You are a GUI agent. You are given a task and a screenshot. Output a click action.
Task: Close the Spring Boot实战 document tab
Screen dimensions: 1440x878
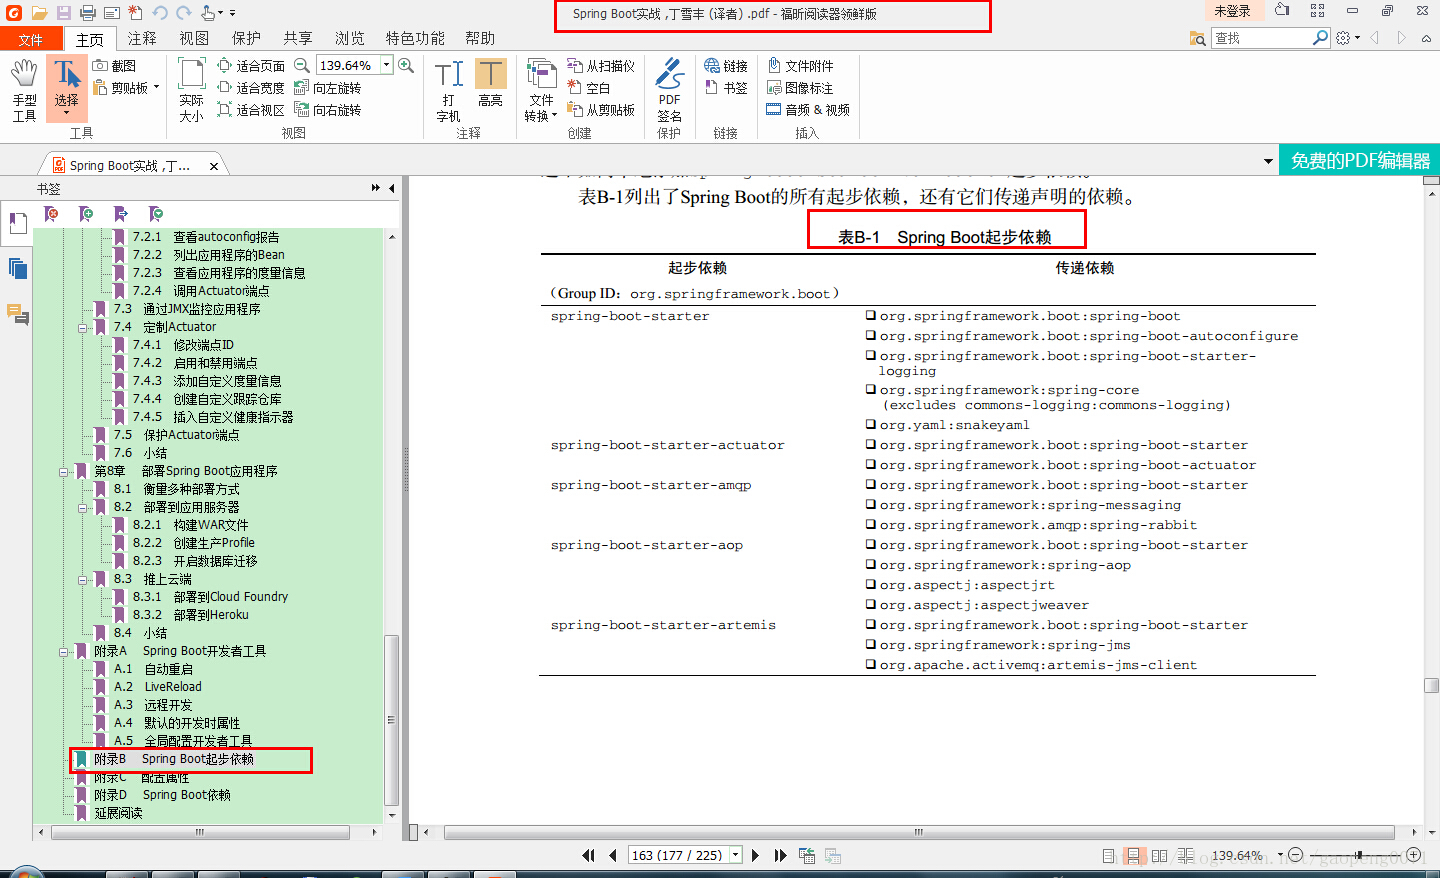coord(213,166)
